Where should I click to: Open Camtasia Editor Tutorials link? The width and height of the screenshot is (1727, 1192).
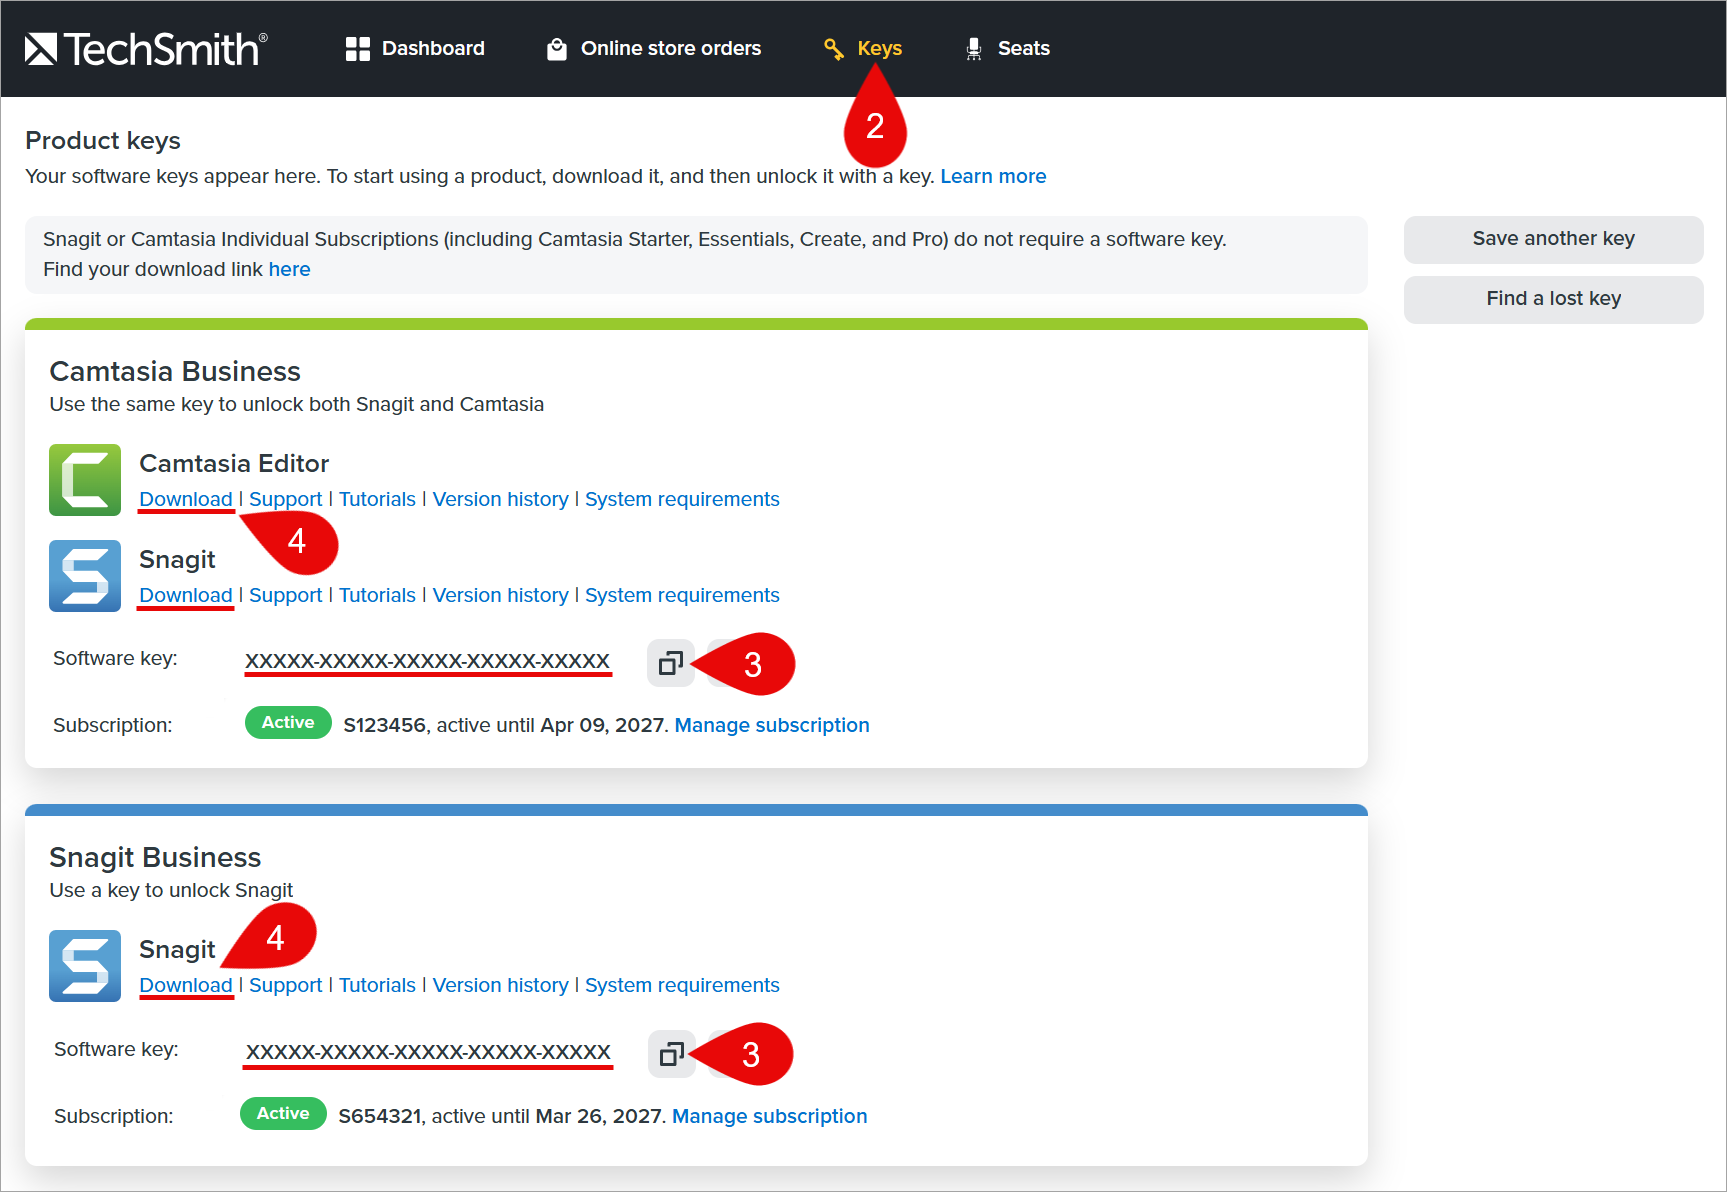click(377, 499)
